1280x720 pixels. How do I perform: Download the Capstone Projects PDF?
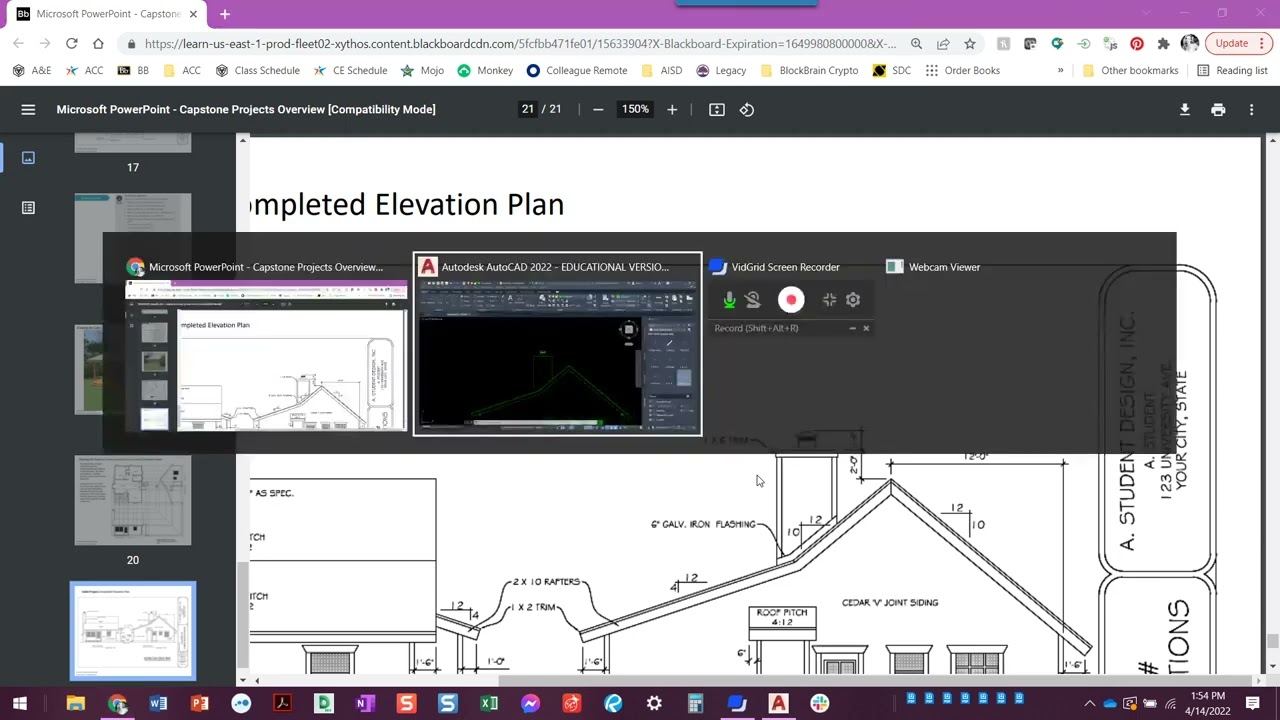click(x=1185, y=110)
